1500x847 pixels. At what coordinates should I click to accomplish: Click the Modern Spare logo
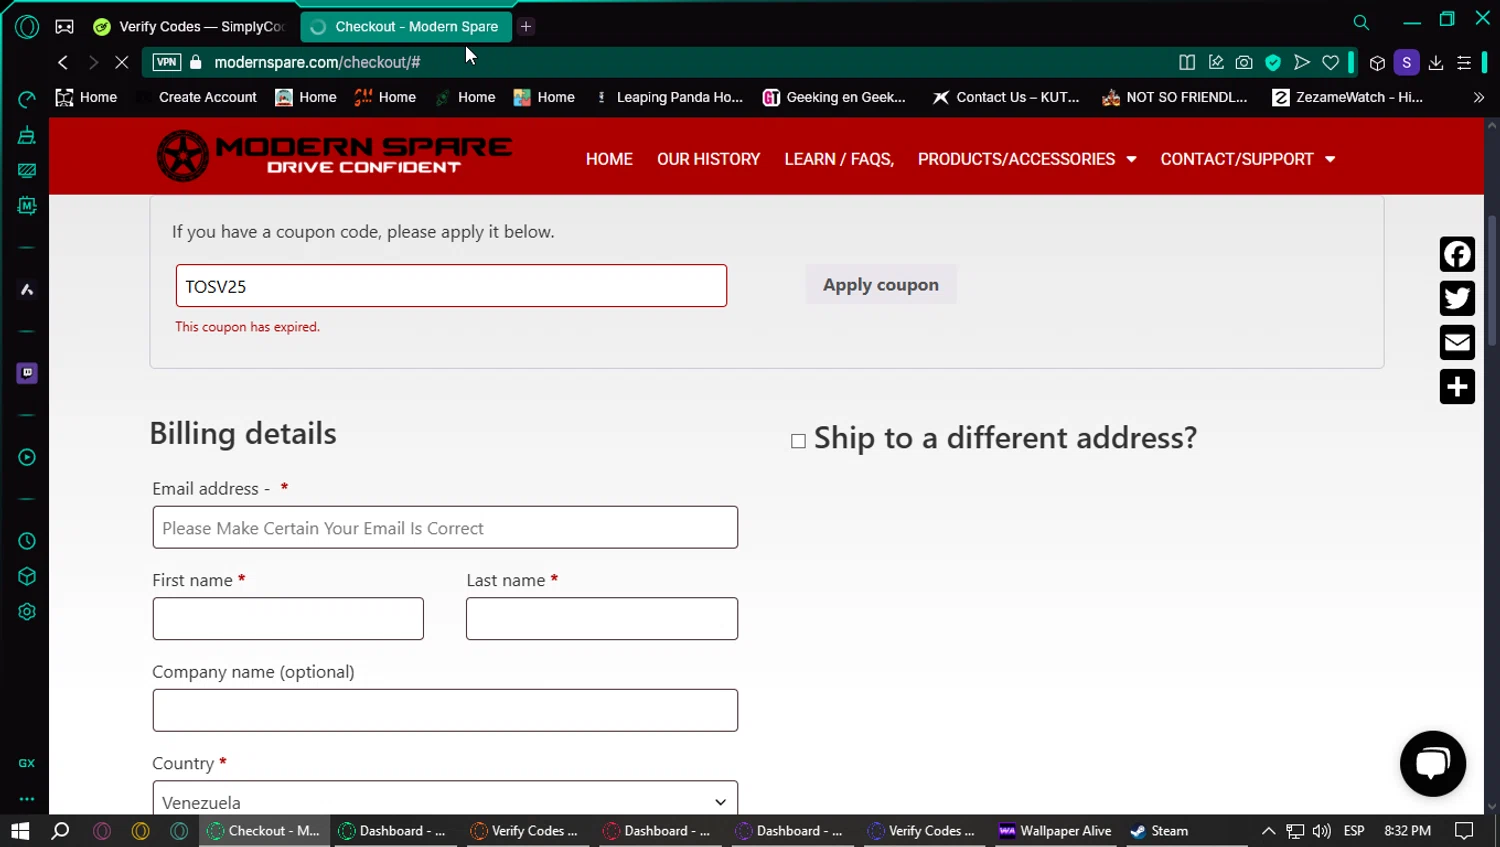(x=334, y=156)
